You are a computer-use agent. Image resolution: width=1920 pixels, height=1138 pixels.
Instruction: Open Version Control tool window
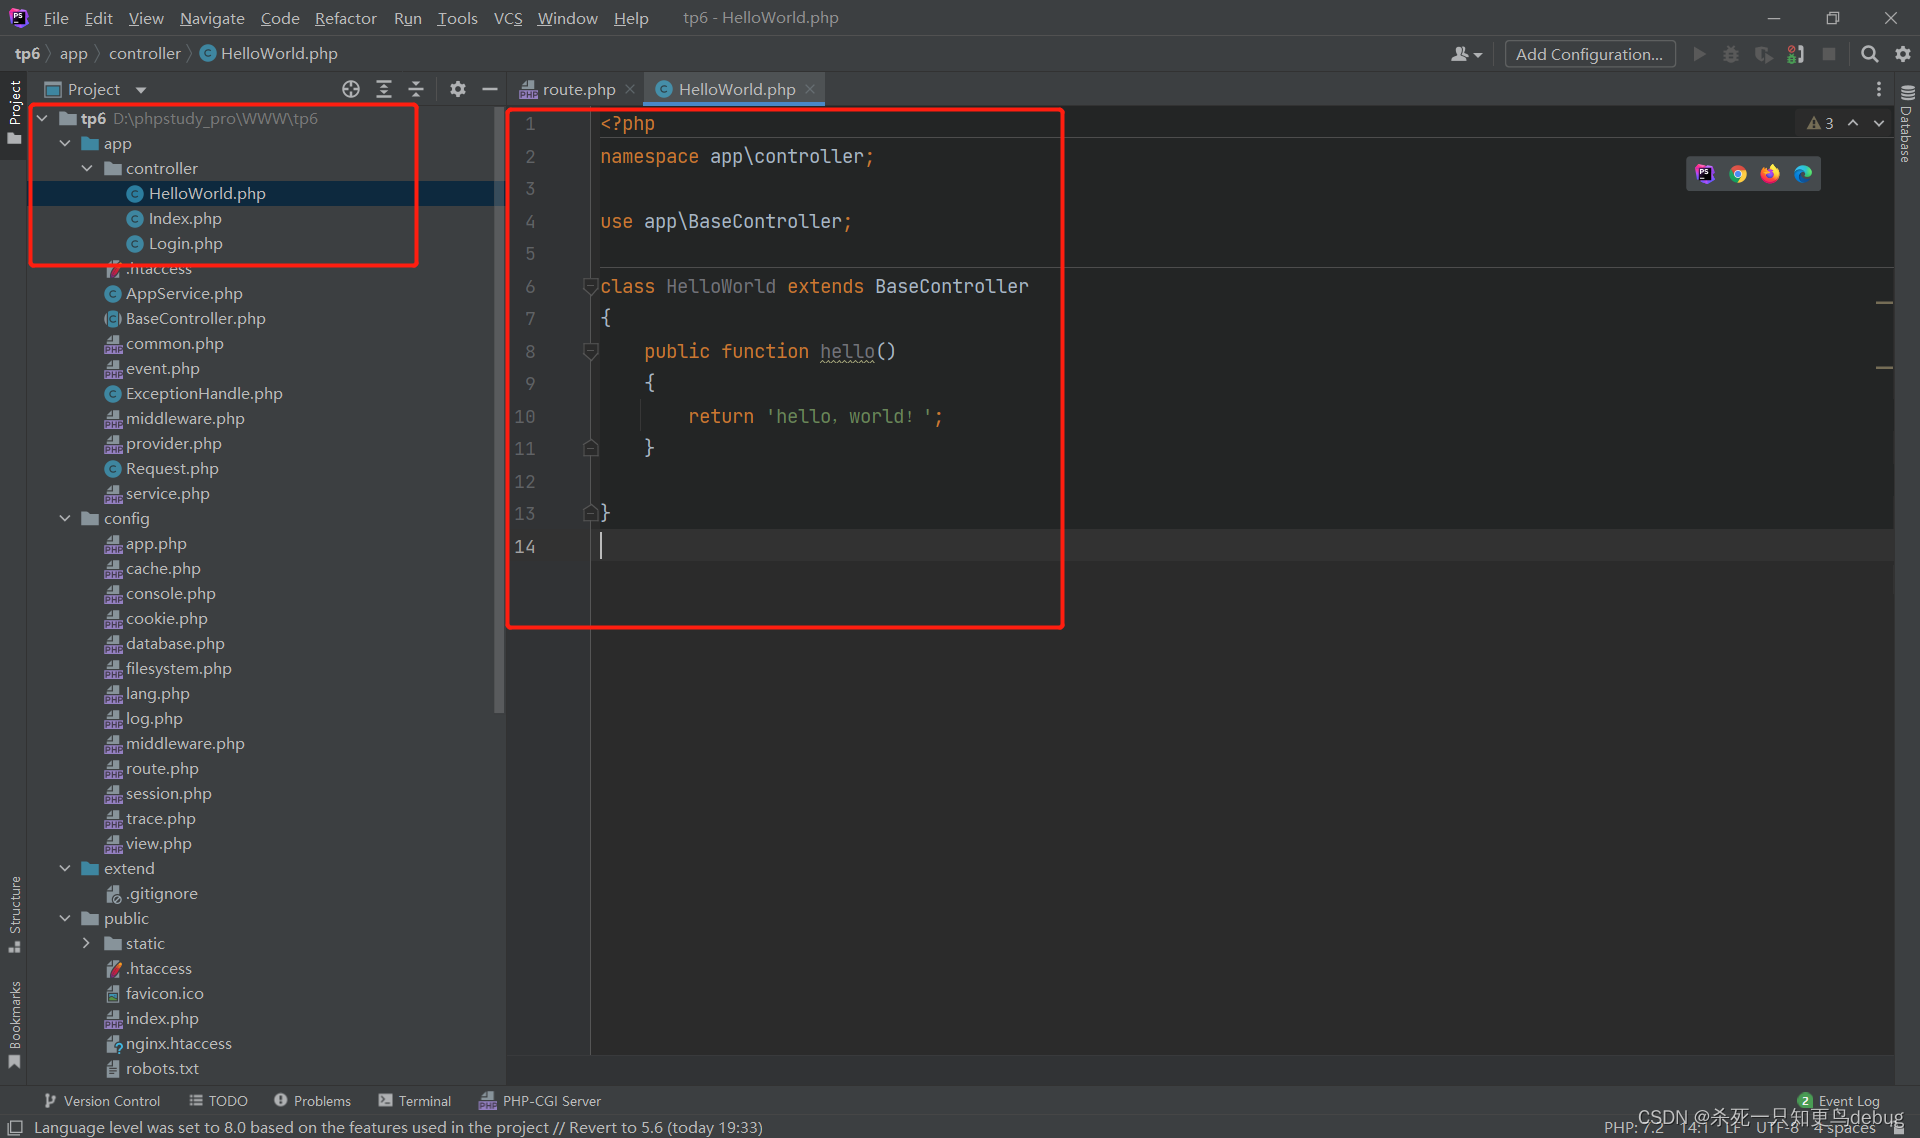pyautogui.click(x=102, y=1100)
